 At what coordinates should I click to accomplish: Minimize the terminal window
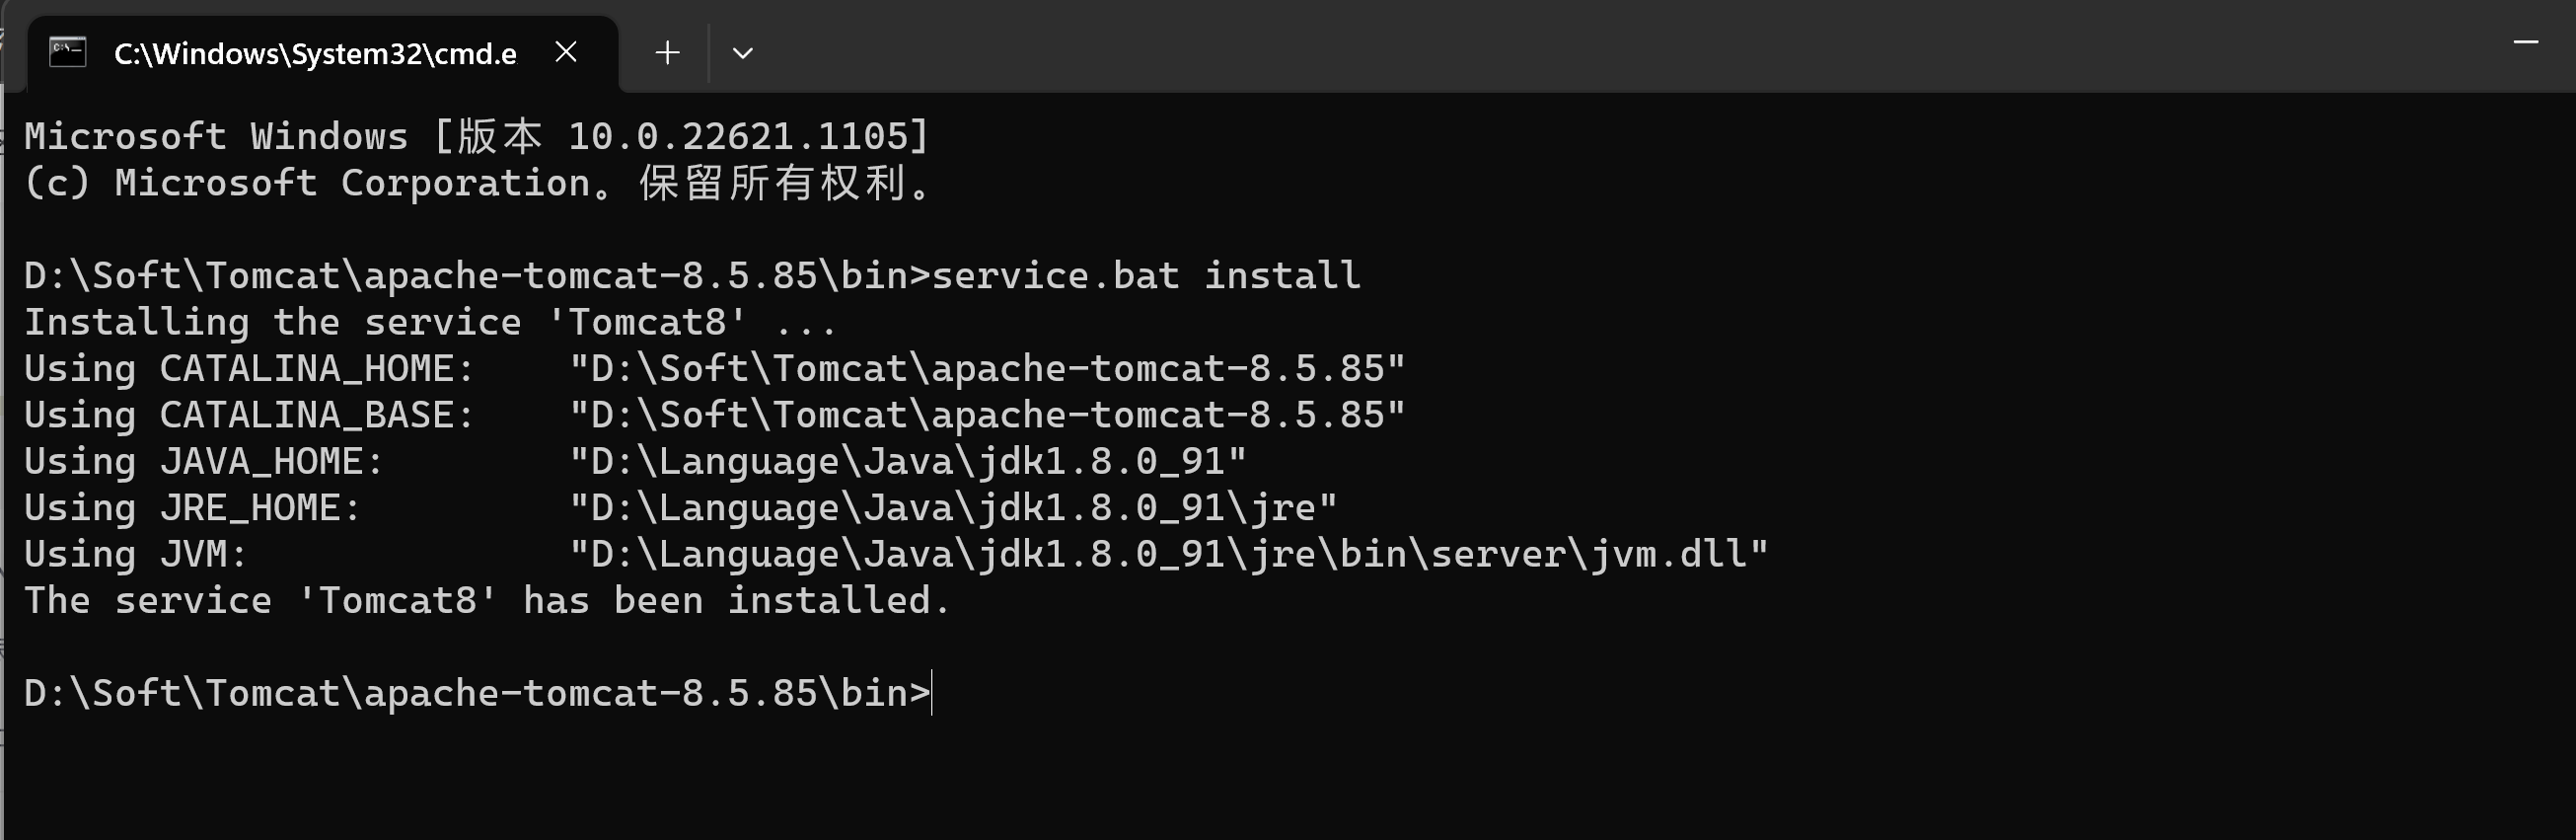(2525, 42)
